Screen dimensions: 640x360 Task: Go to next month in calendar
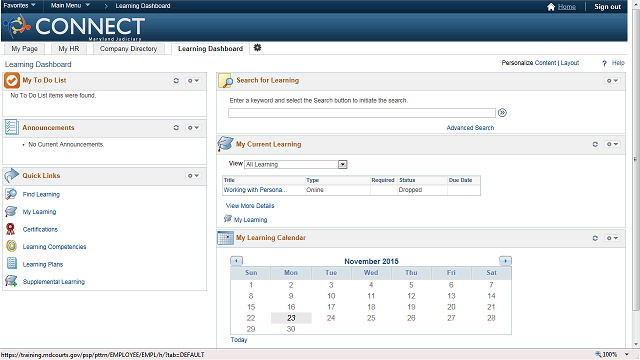pyautogui.click(x=505, y=261)
